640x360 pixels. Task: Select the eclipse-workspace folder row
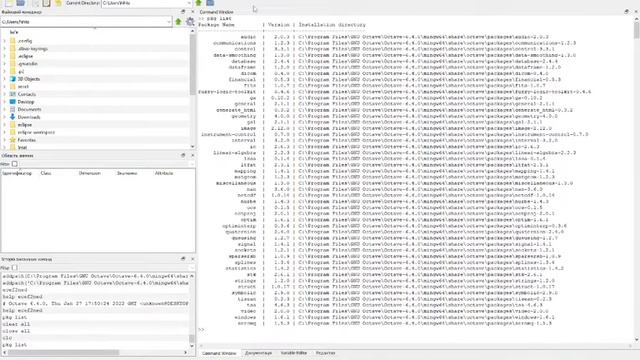point(95,132)
